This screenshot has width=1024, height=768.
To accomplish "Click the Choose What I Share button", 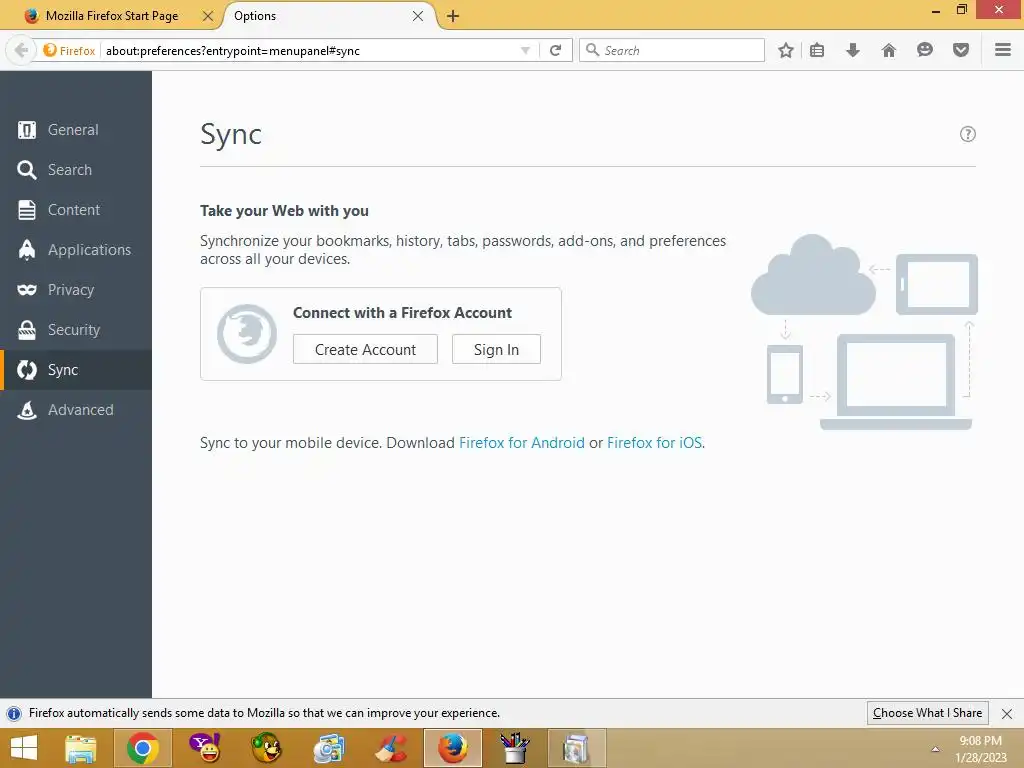I will [927, 713].
